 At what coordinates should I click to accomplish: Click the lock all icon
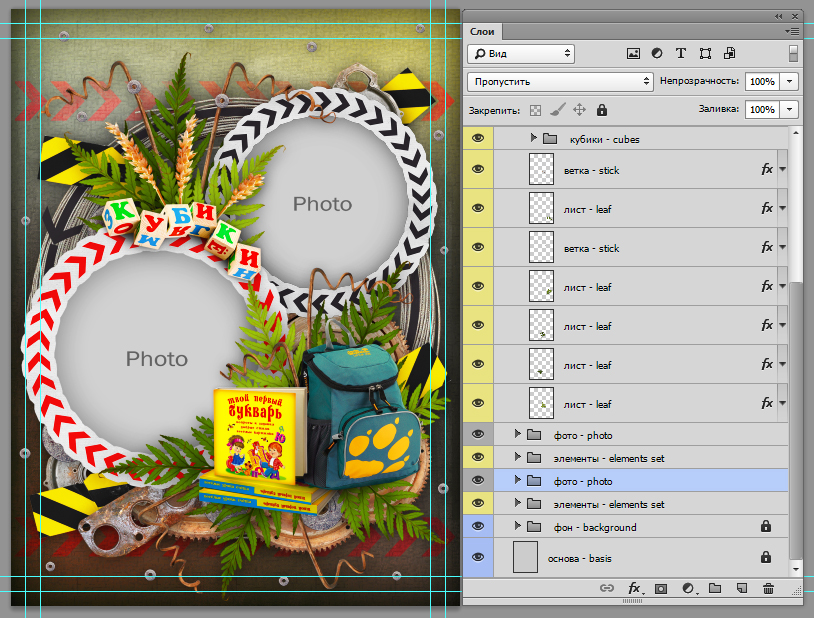coord(602,109)
